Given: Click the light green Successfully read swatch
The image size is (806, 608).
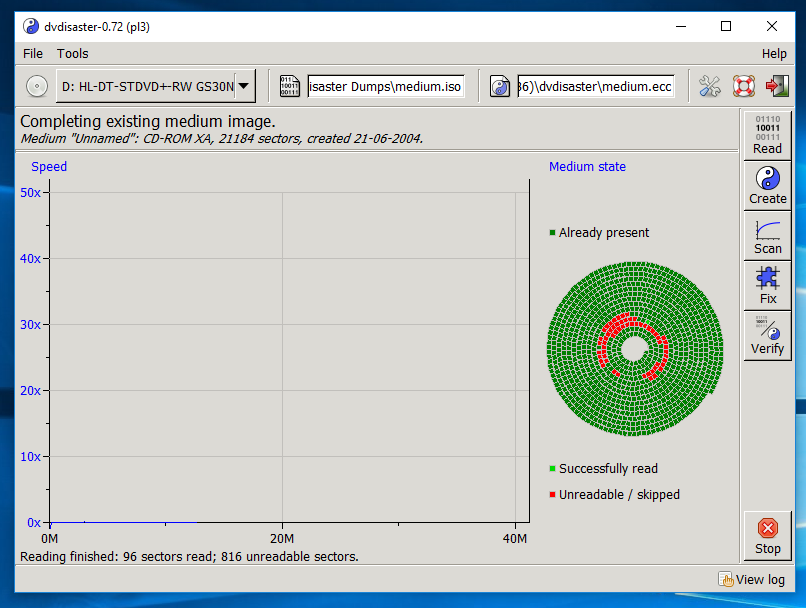Looking at the screenshot, I should point(553,469).
